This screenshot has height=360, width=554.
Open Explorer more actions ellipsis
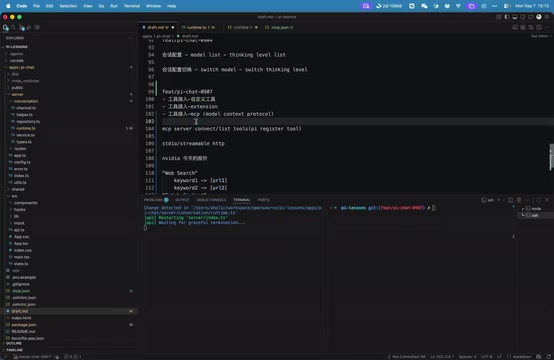pos(130,38)
